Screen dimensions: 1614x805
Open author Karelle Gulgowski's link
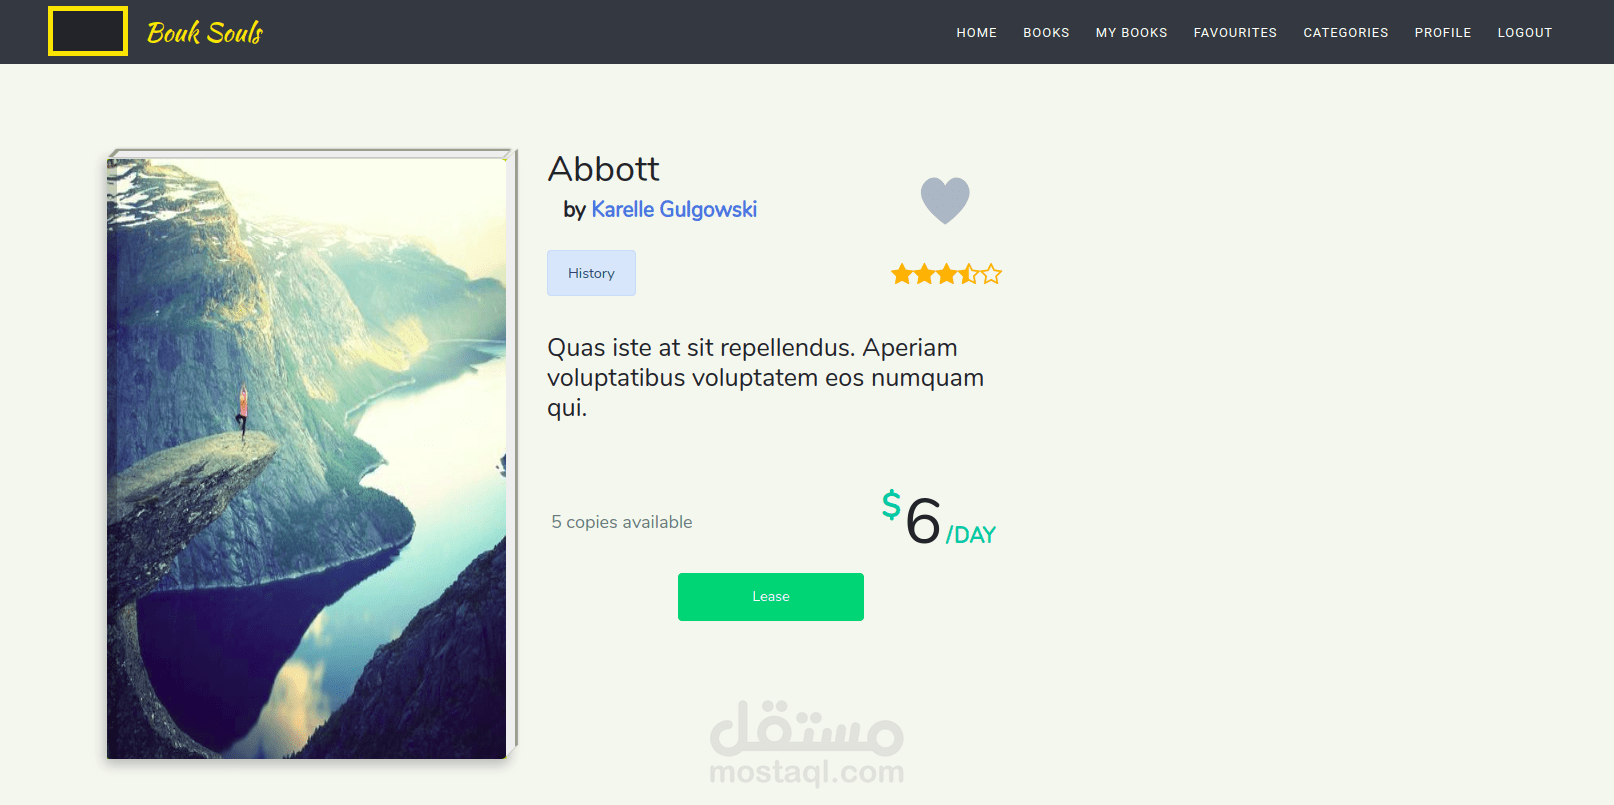pos(674,209)
